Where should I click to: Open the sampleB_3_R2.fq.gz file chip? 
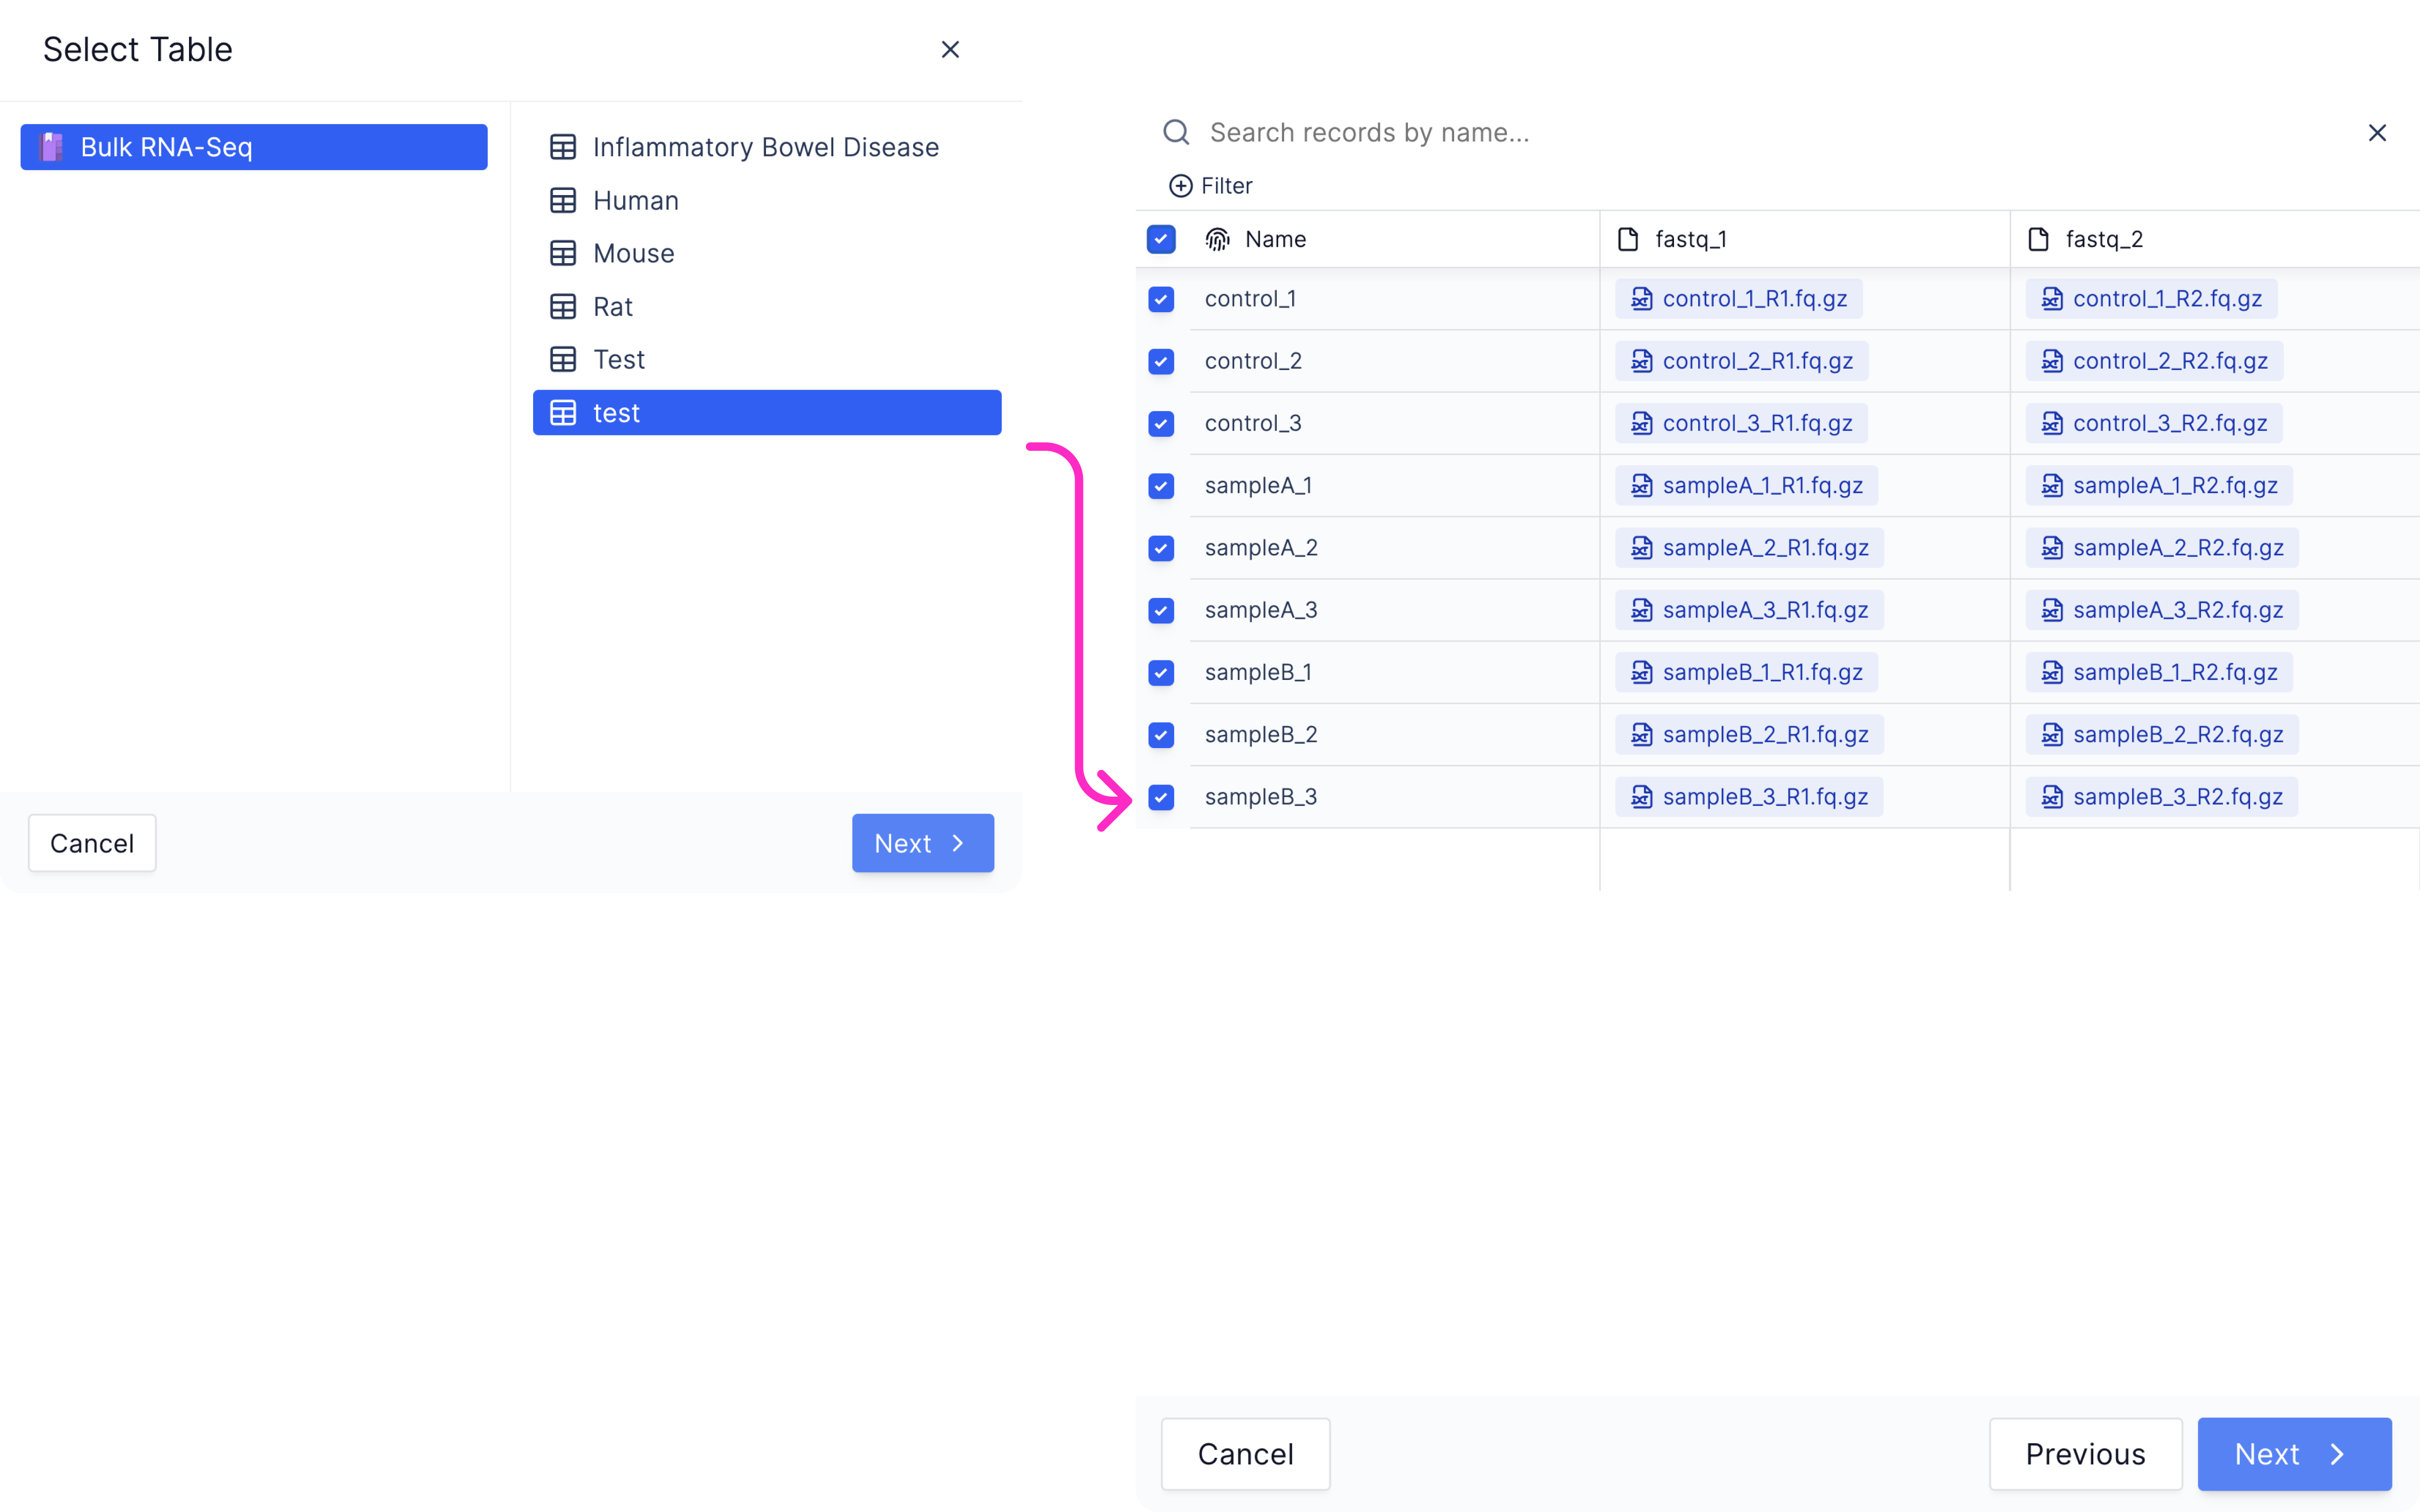[x=2162, y=797]
